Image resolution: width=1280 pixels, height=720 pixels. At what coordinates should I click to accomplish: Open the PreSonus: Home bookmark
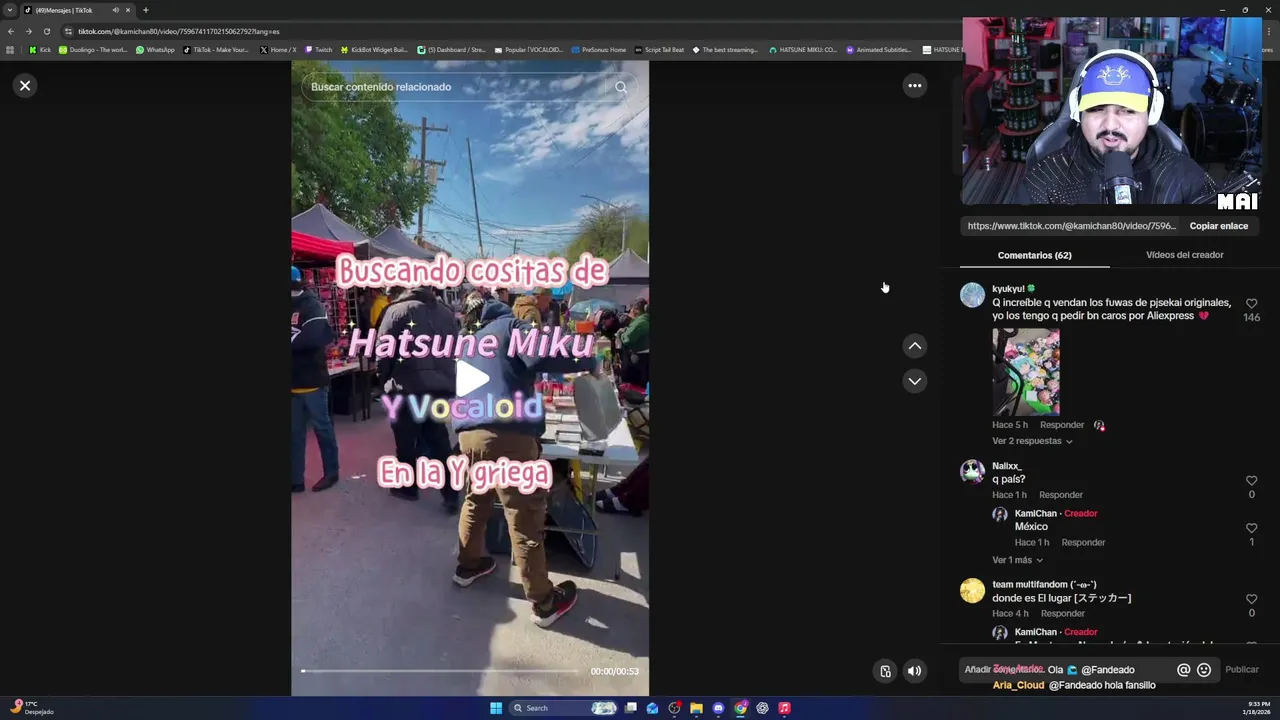click(x=599, y=49)
